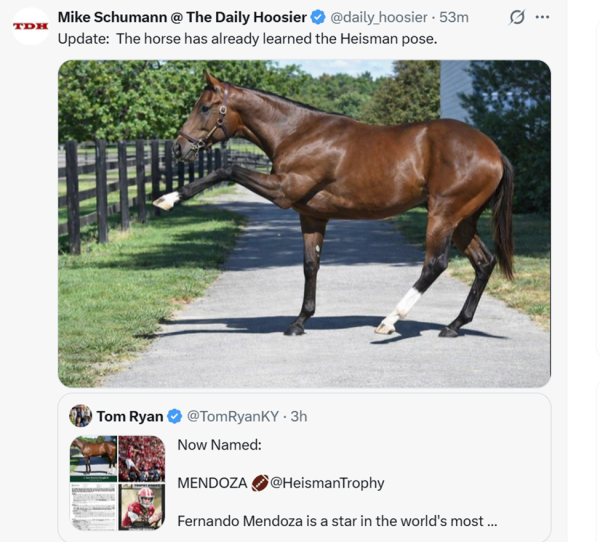600x542 pixels.
Task: Click the TDH profile avatar
Action: point(31,25)
